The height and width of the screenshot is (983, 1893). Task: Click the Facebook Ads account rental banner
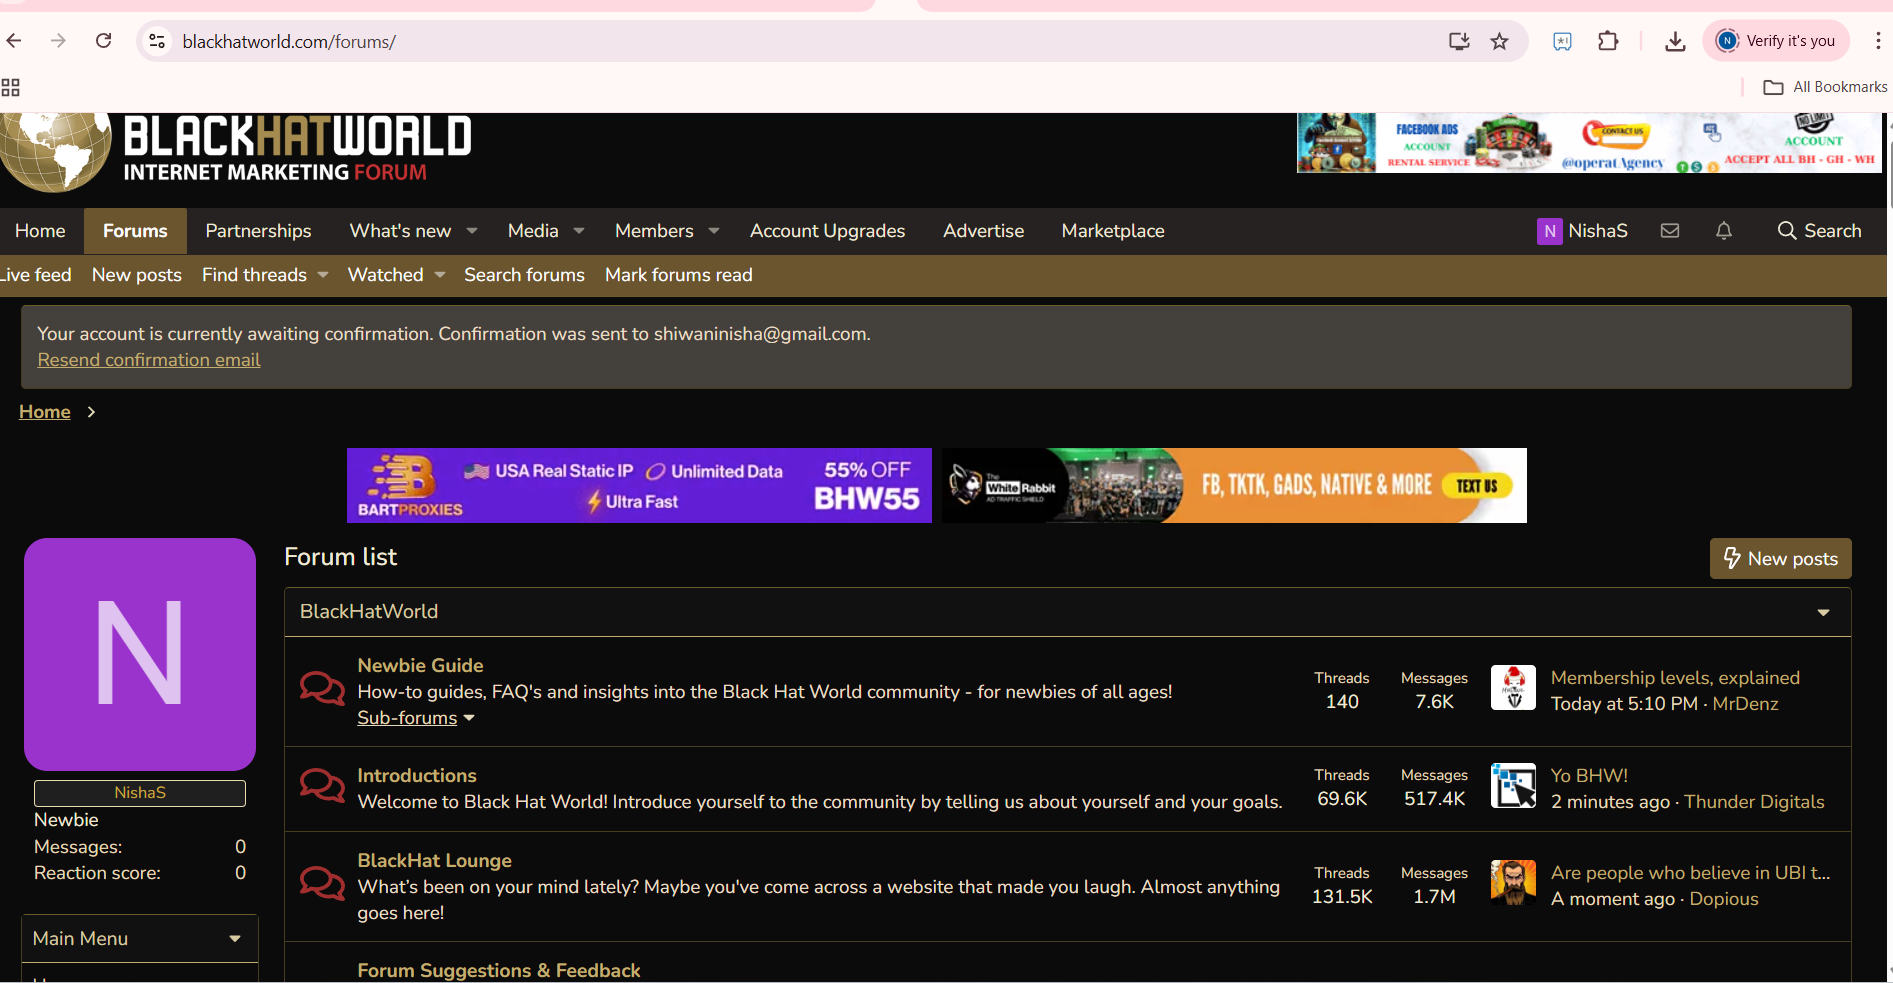(1590, 143)
